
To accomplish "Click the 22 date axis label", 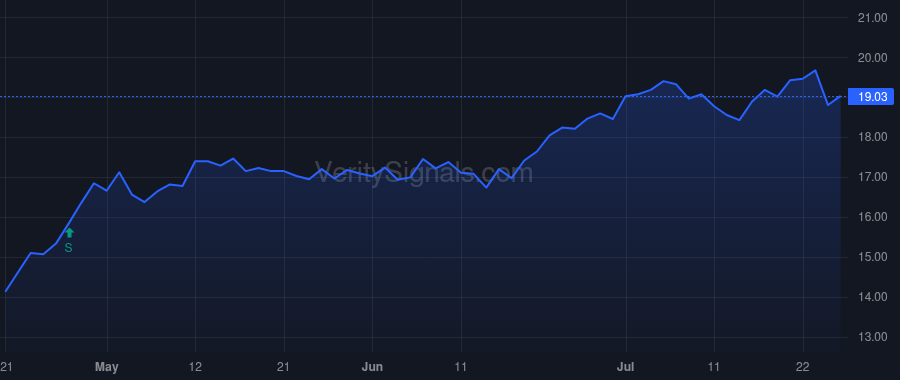I will pyautogui.click(x=802, y=367).
